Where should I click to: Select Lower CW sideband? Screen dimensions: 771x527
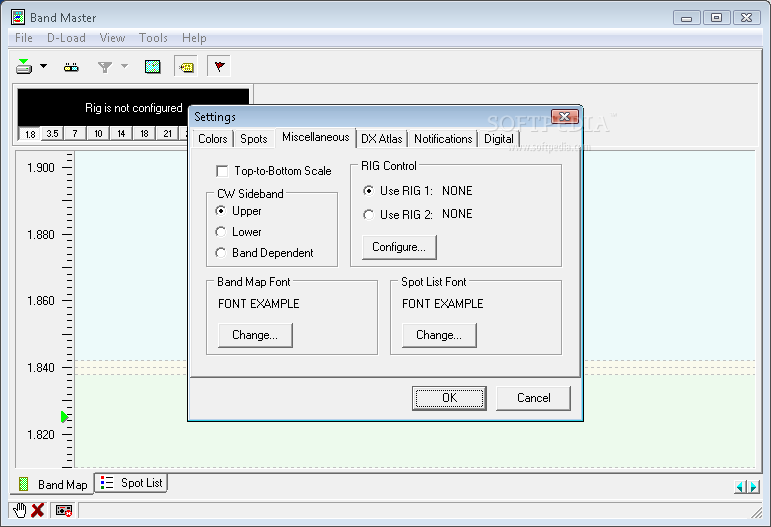click(x=221, y=232)
